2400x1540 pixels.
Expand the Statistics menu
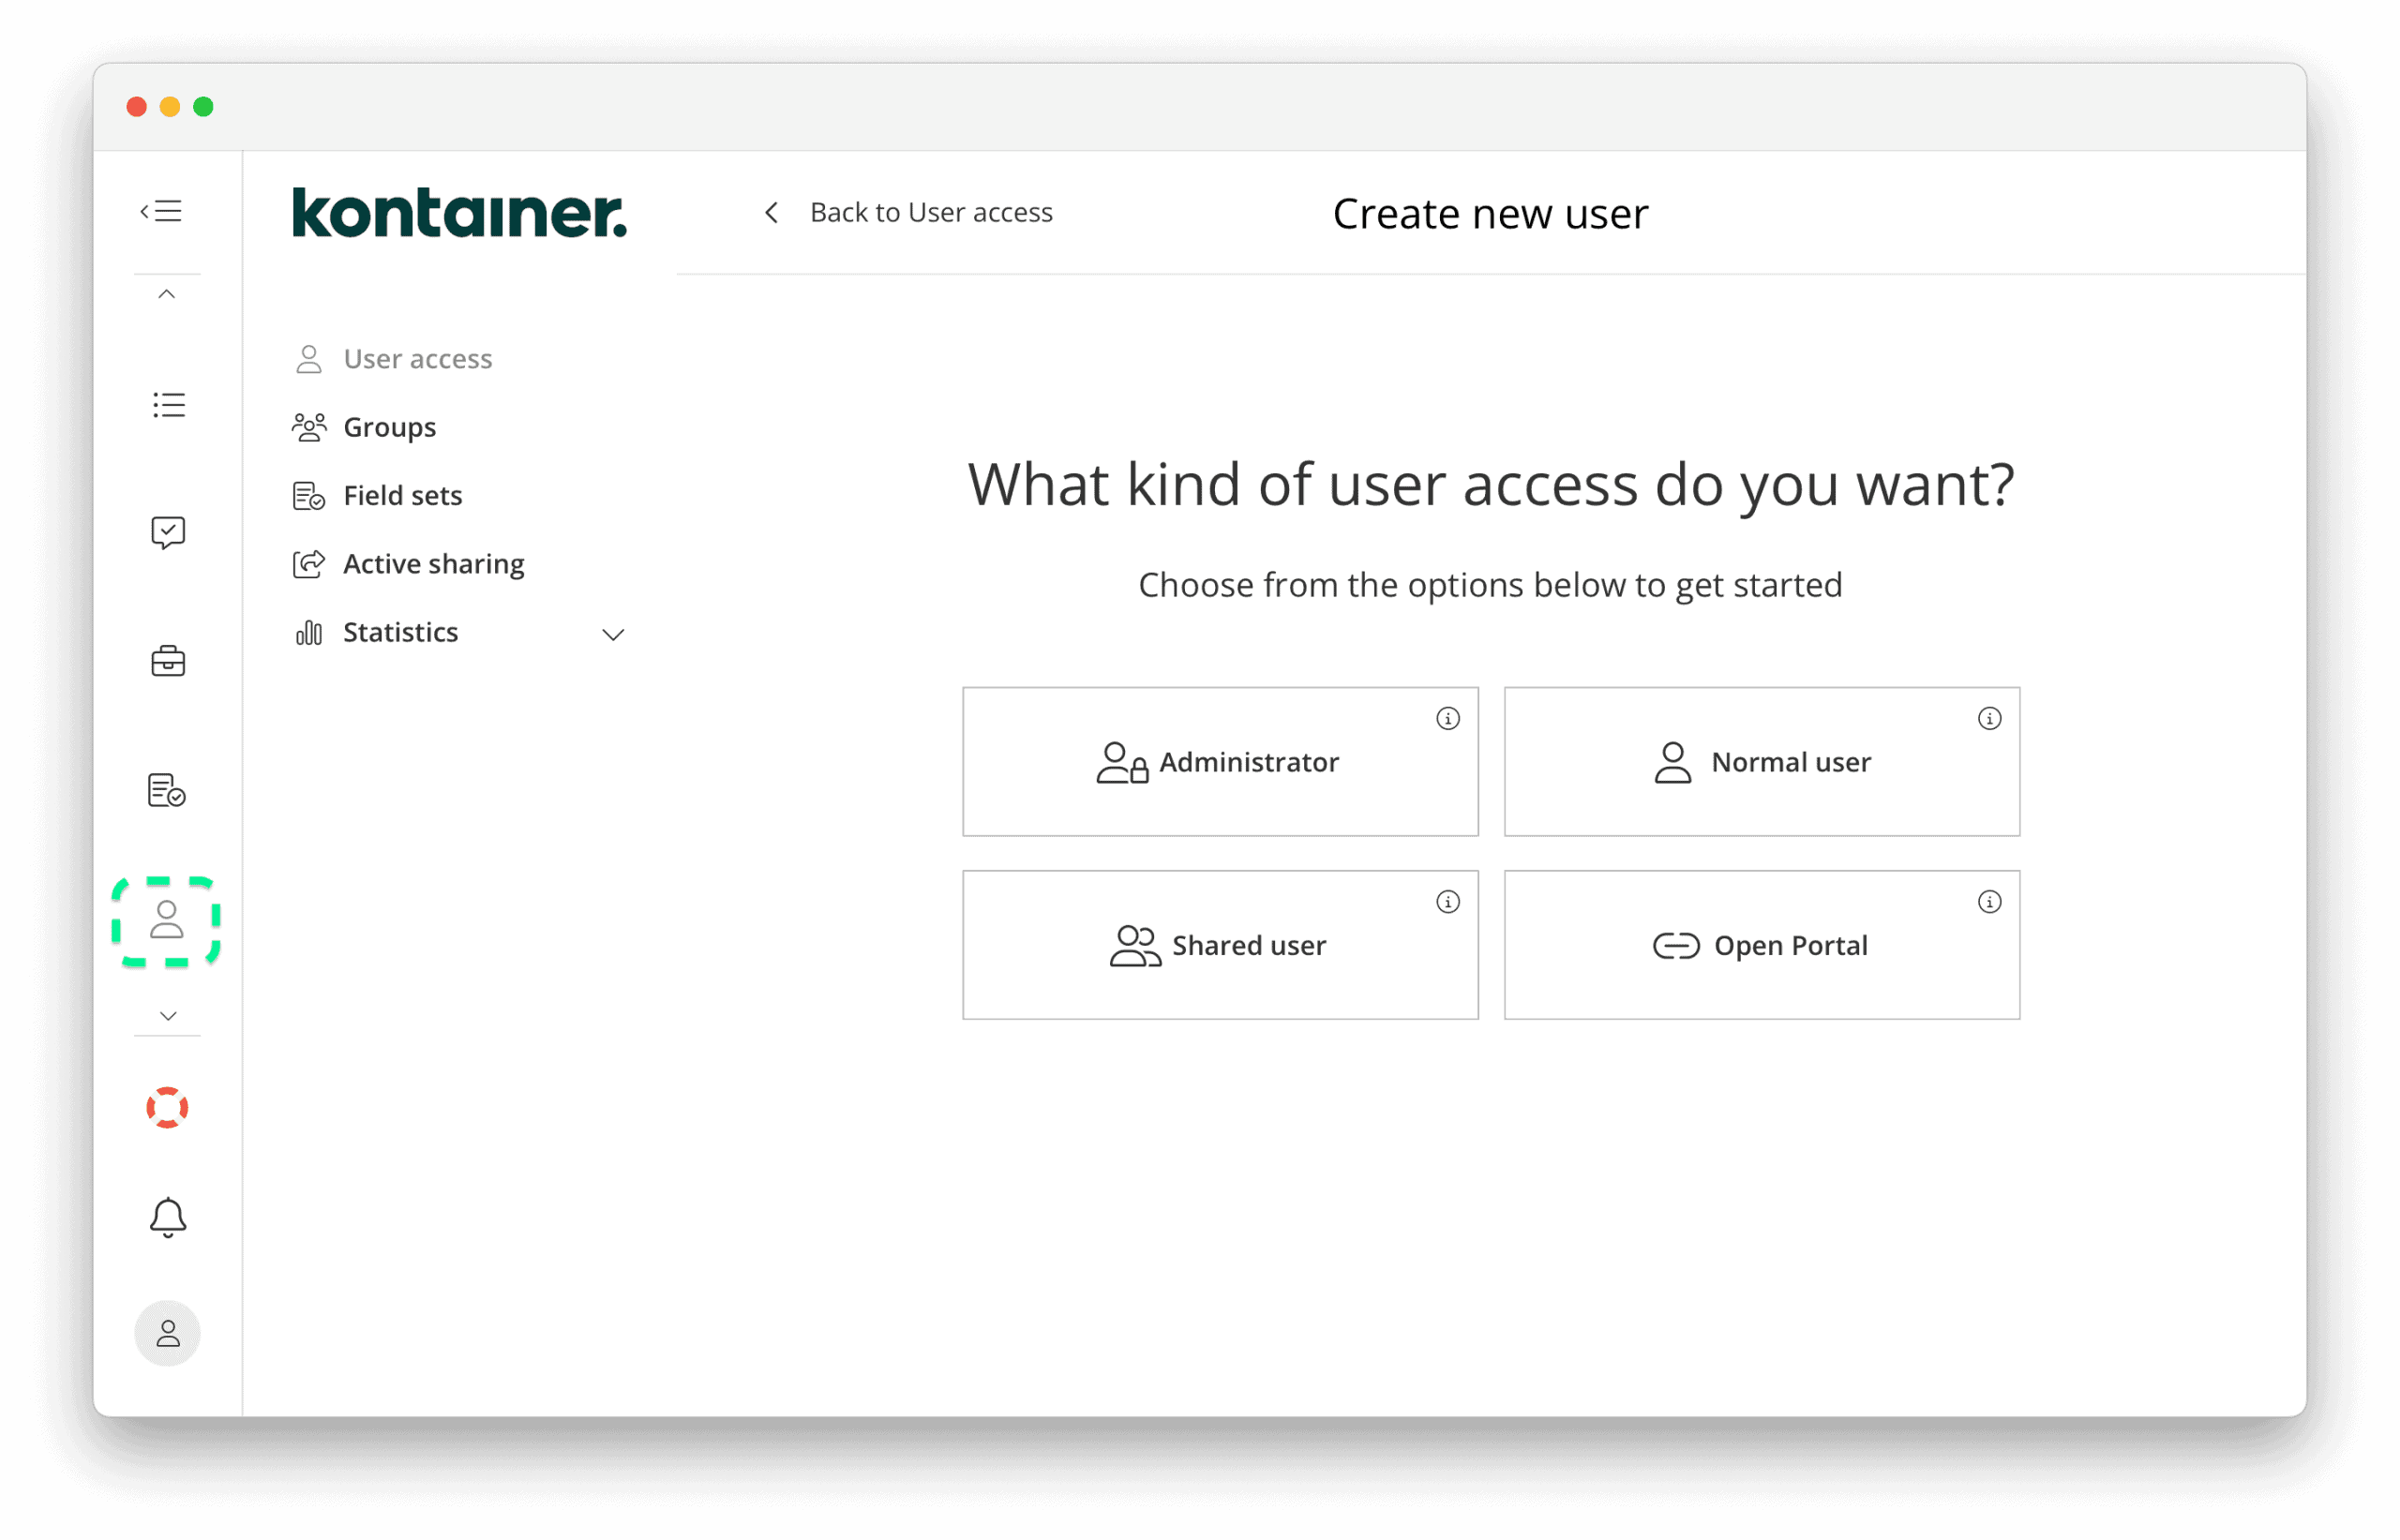(x=614, y=633)
